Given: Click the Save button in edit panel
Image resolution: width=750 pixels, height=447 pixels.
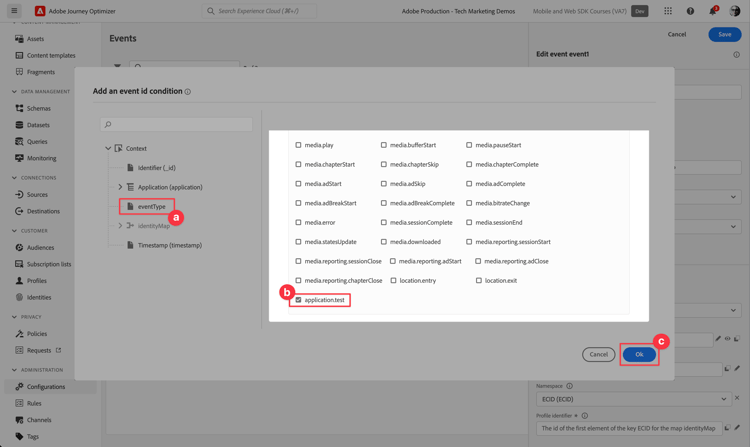Looking at the screenshot, I should [x=725, y=34].
